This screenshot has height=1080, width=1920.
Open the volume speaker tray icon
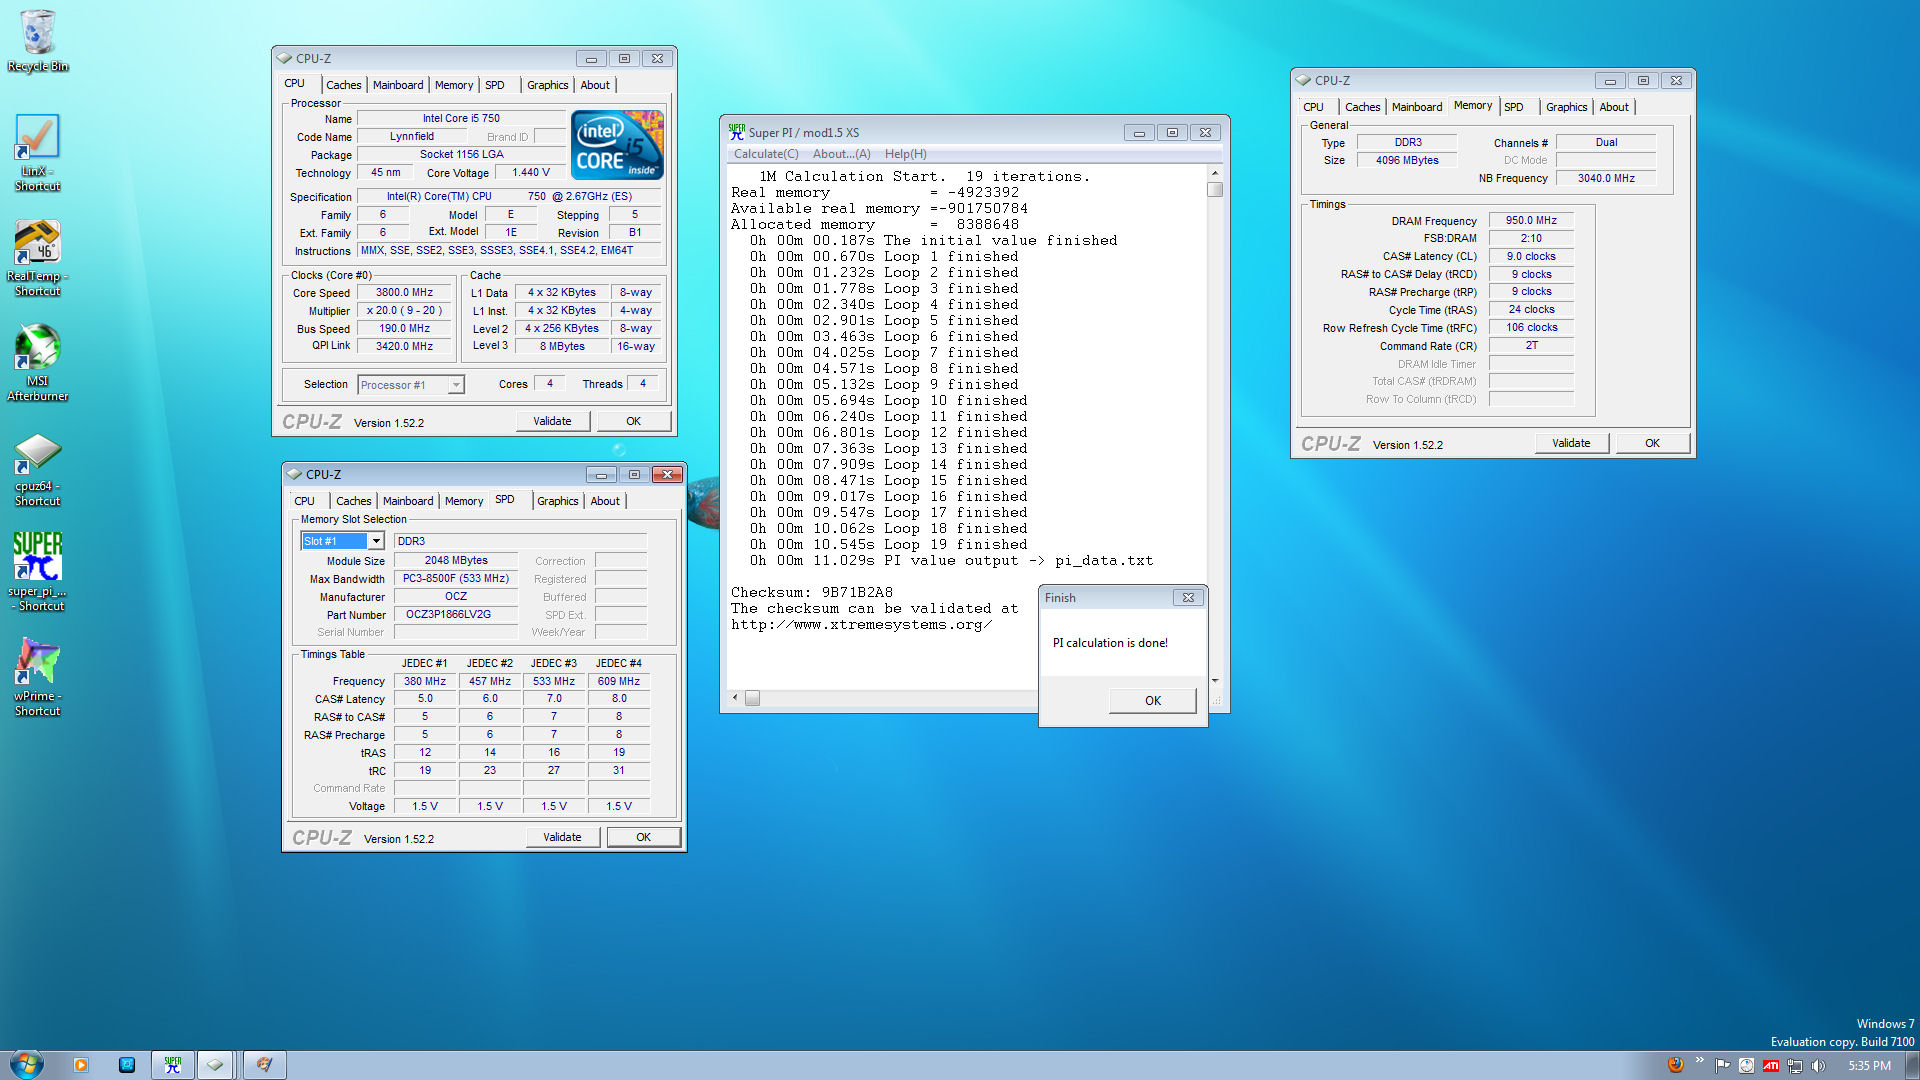point(1818,1065)
